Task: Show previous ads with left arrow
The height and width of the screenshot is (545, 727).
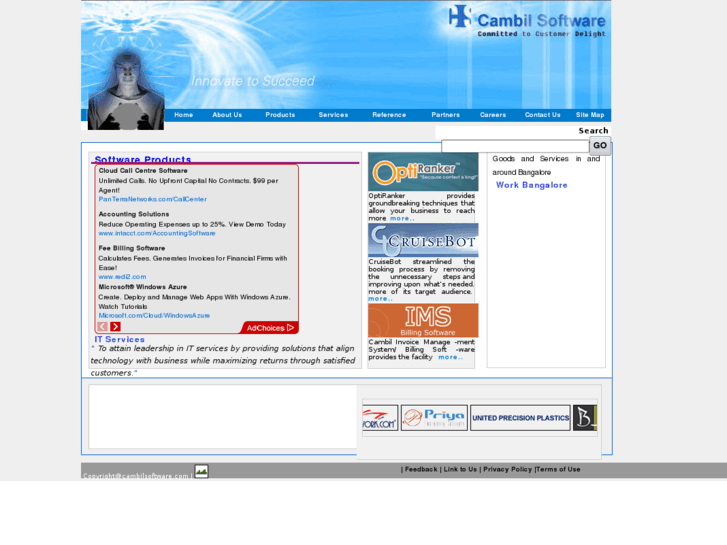Action: pos(103,327)
